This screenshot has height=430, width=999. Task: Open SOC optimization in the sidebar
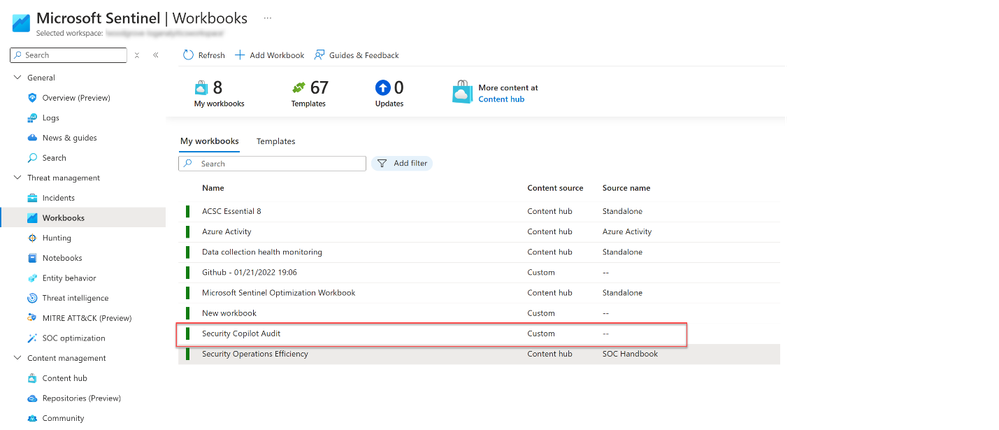(74, 338)
